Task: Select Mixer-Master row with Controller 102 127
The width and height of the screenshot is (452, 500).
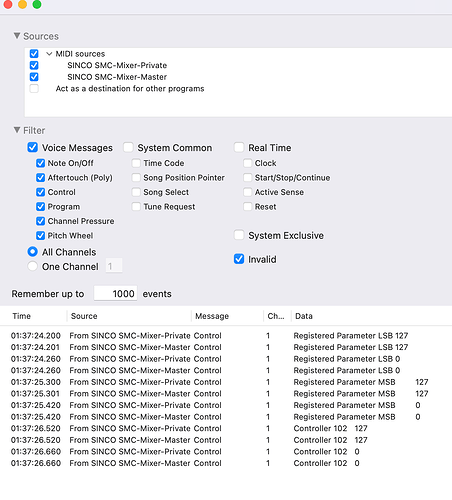Action: (226, 440)
